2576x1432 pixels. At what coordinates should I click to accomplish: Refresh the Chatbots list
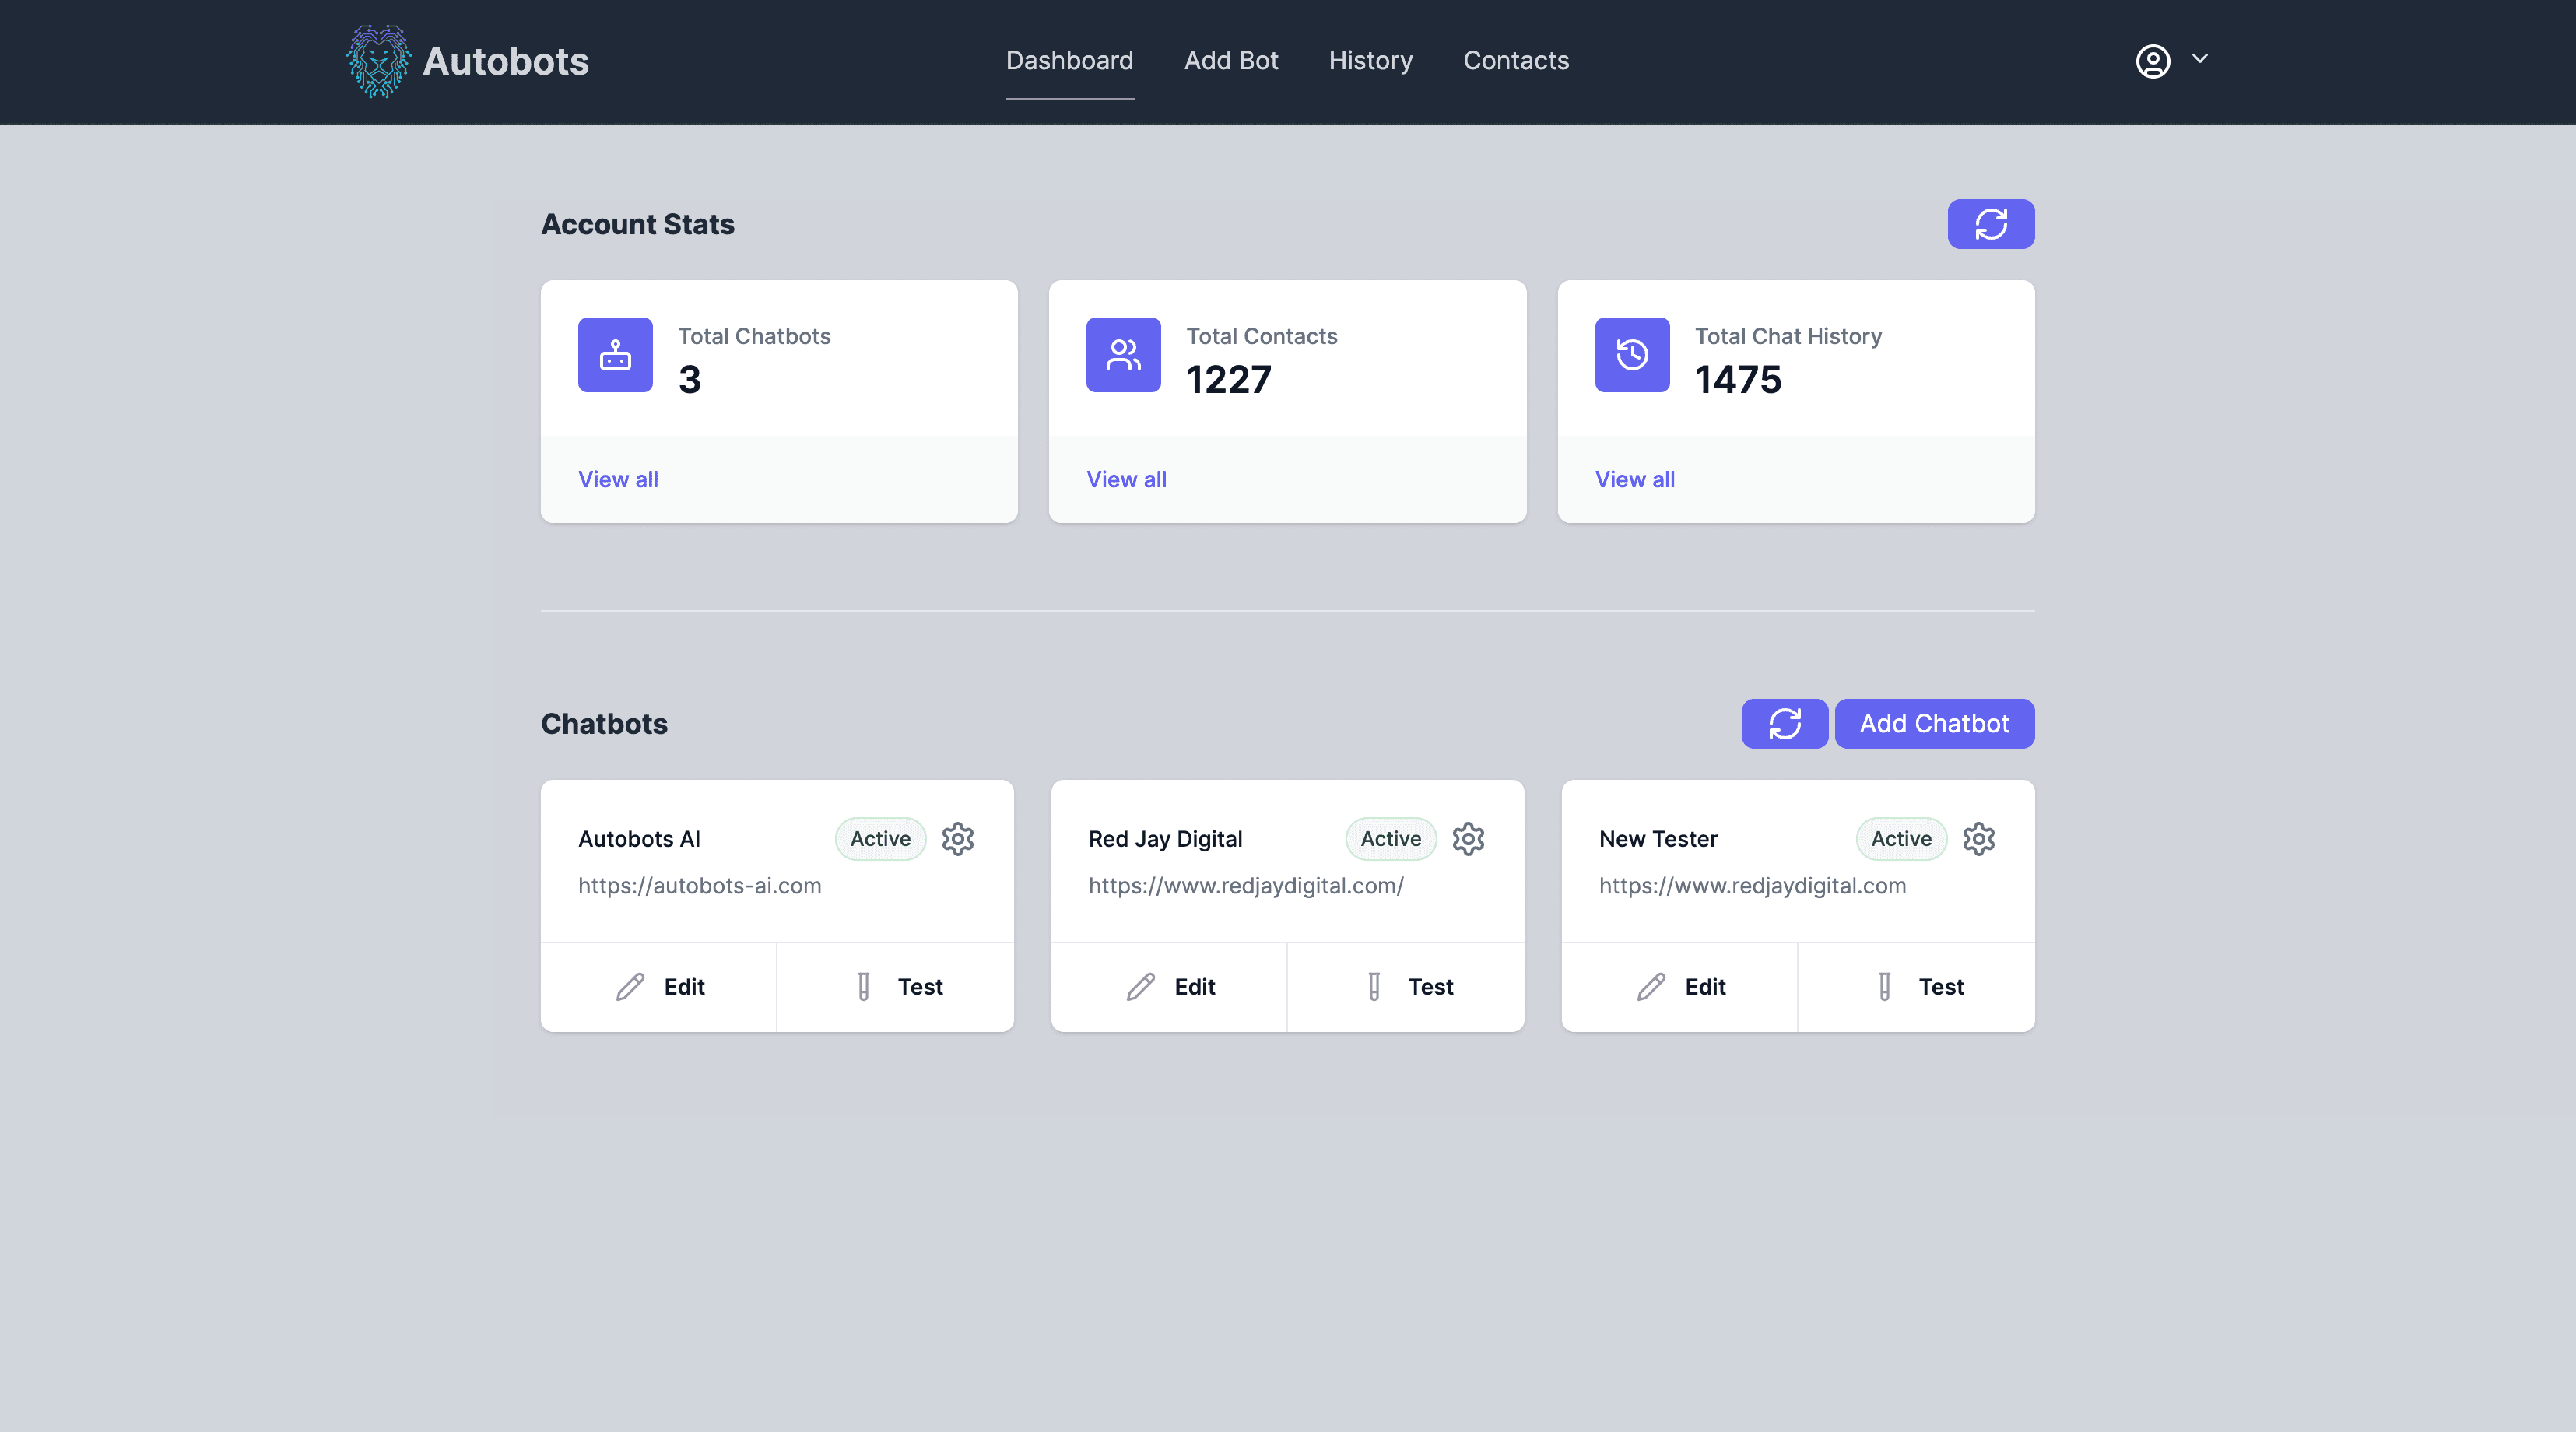click(x=1784, y=723)
